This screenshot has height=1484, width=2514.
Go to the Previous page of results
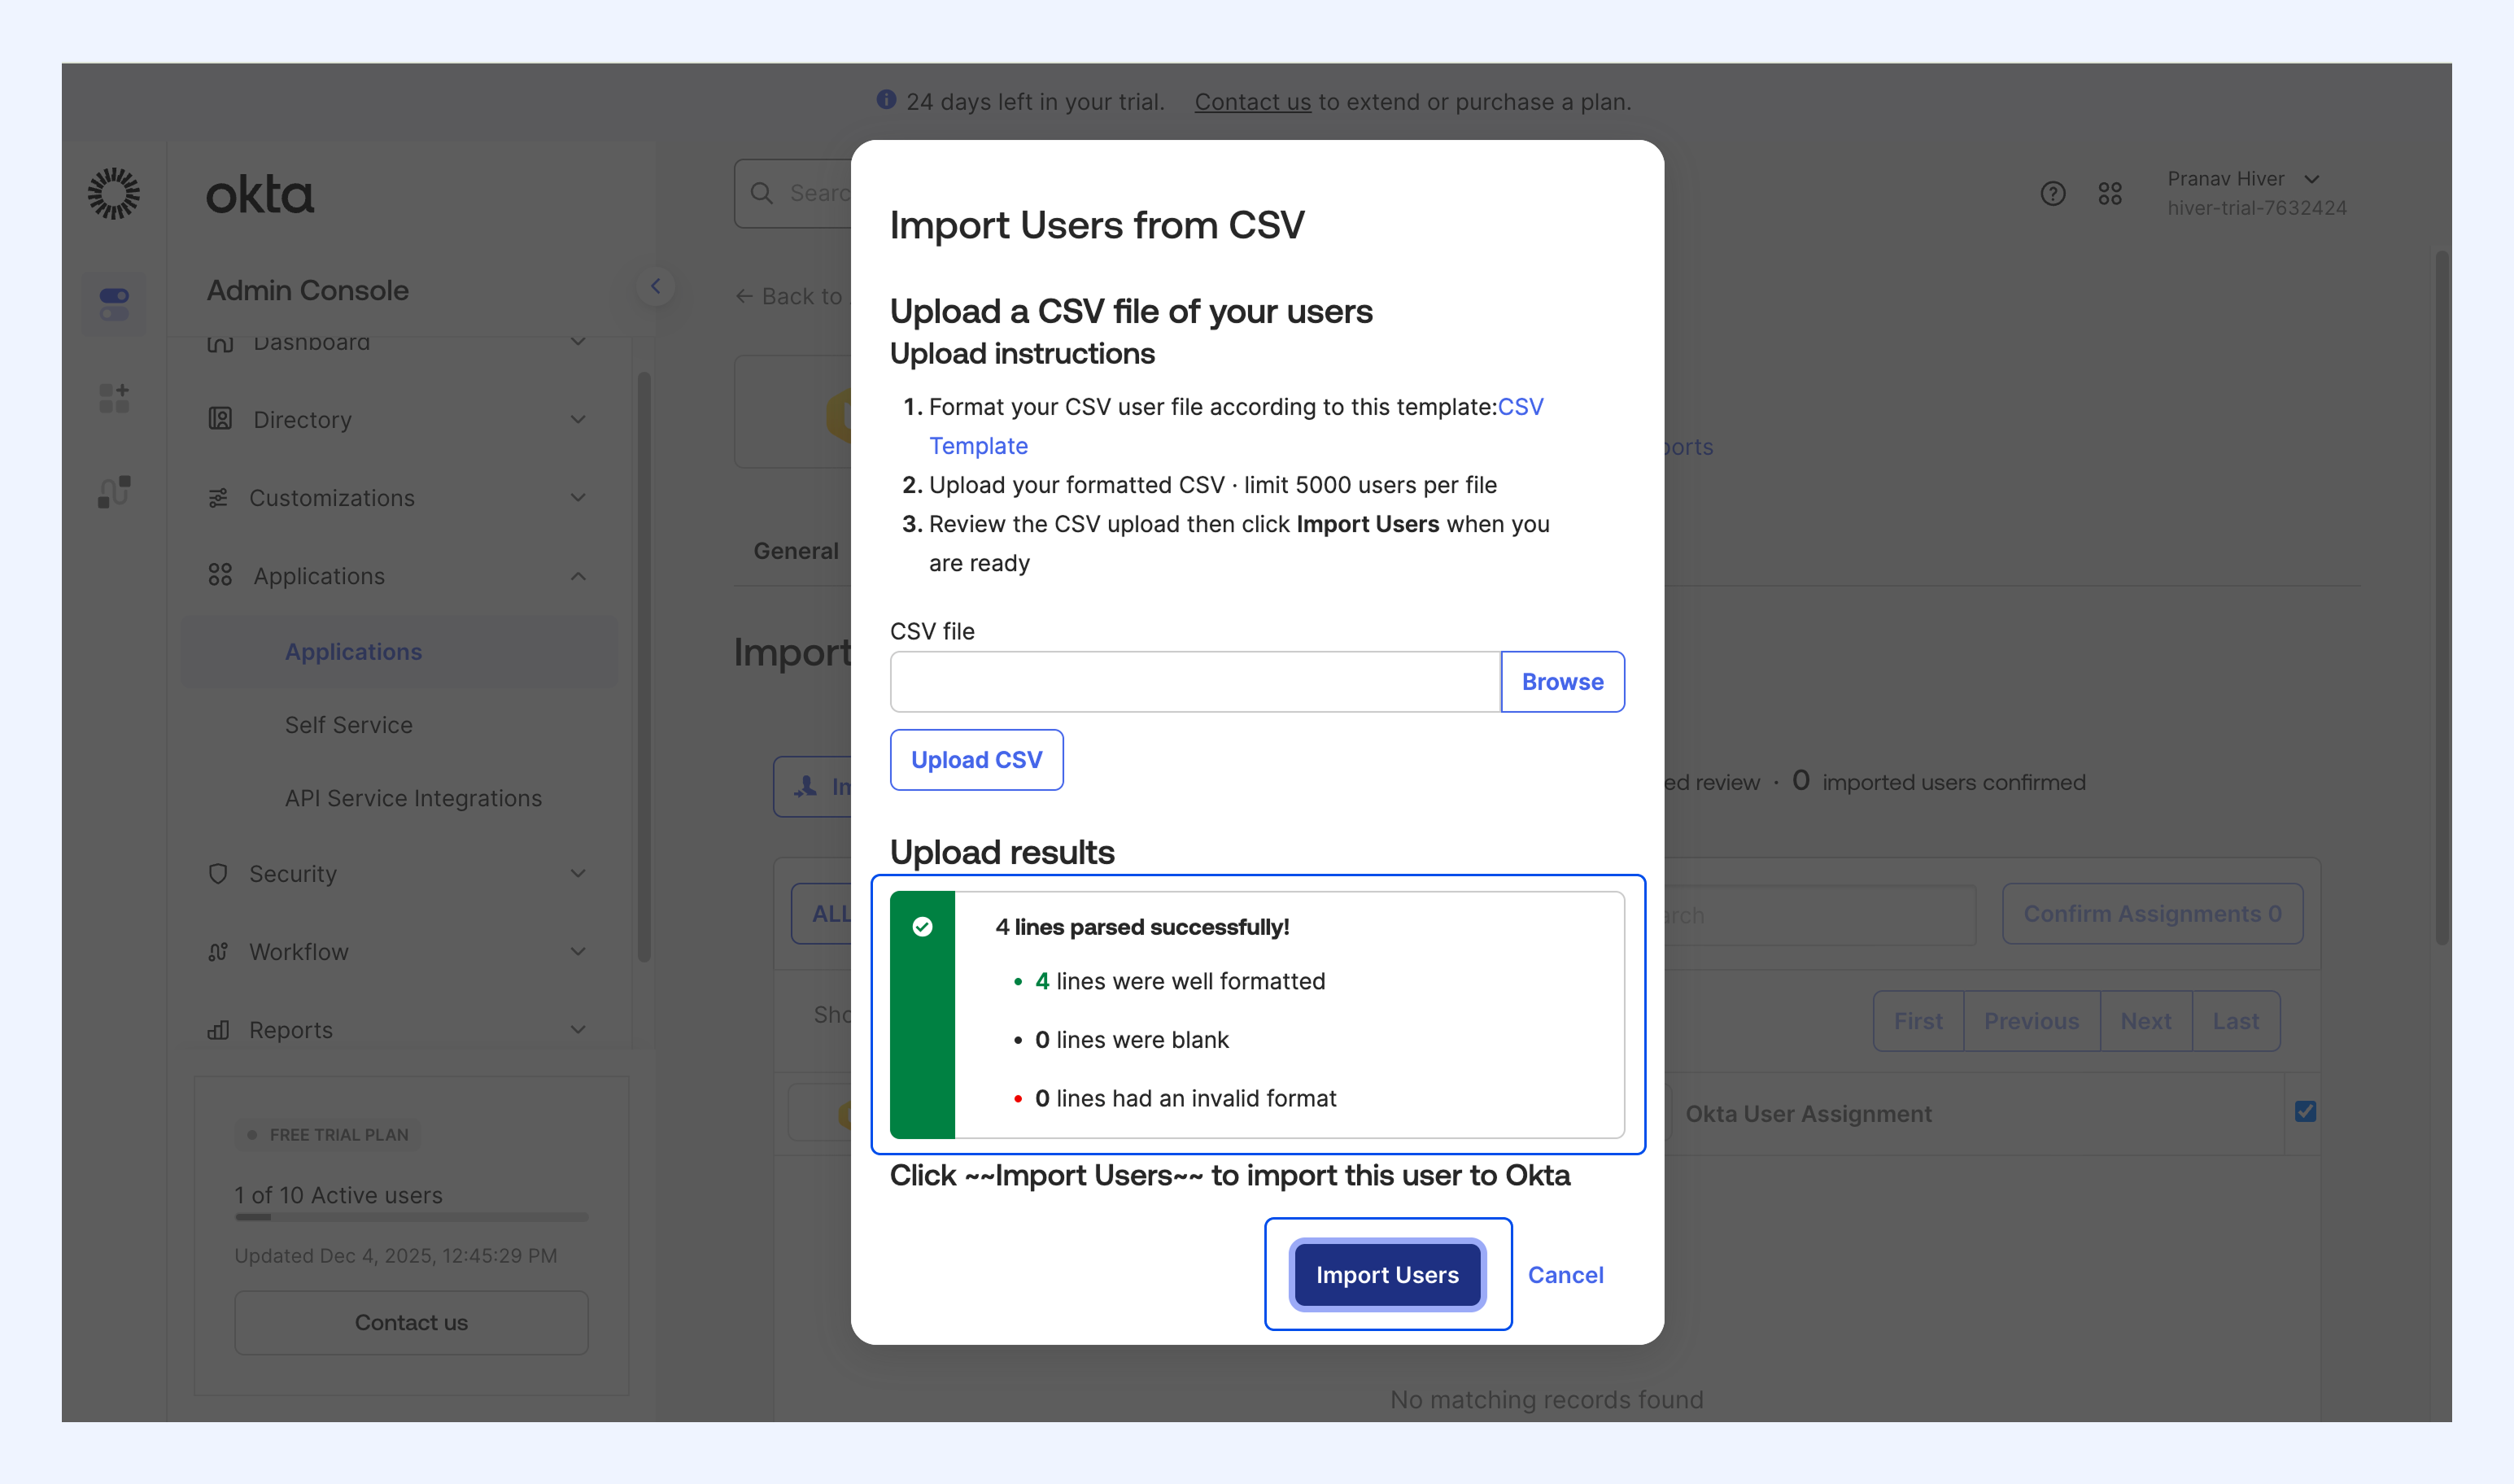click(x=2031, y=1021)
